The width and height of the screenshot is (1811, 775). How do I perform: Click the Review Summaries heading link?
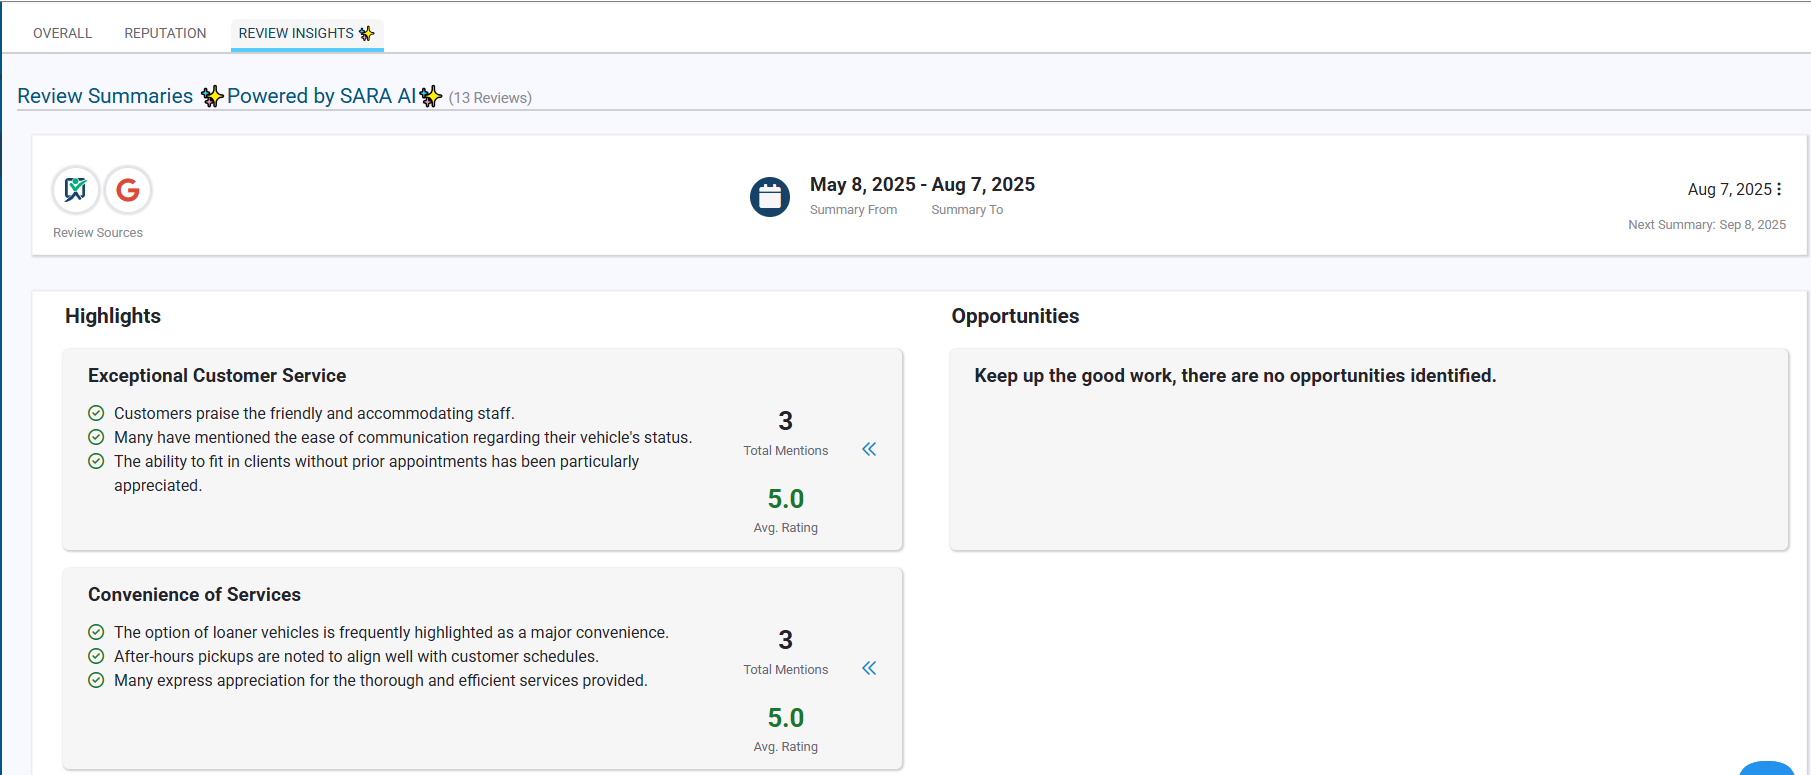pos(105,96)
